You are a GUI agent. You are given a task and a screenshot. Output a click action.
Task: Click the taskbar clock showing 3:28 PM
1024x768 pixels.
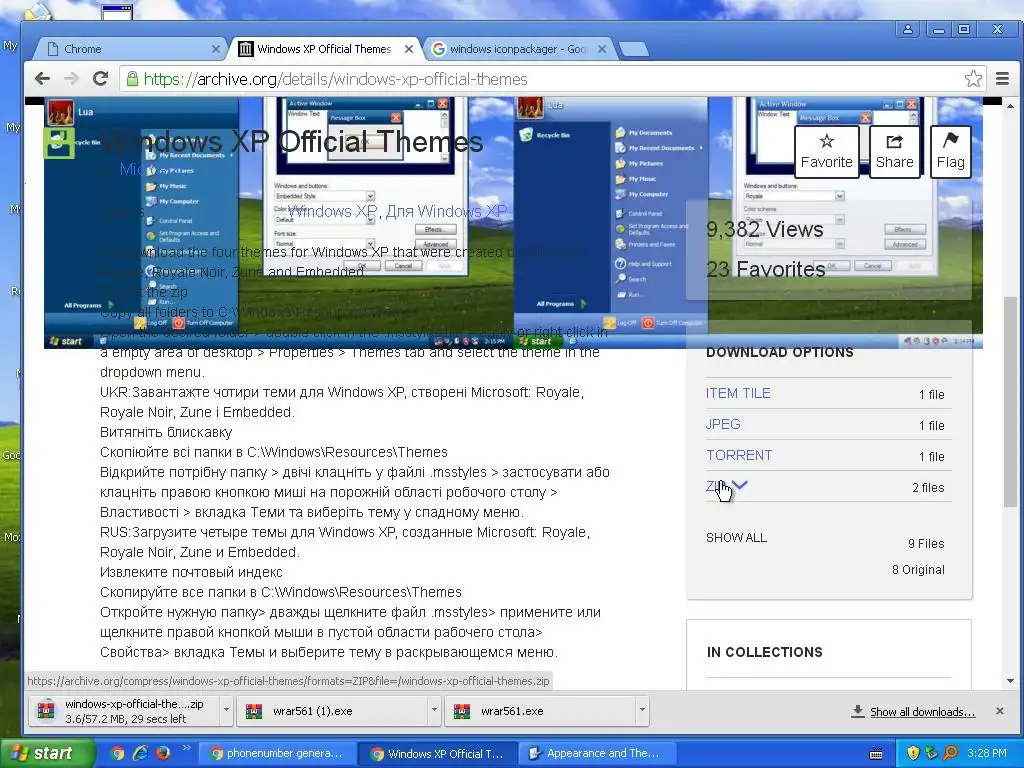coord(987,753)
